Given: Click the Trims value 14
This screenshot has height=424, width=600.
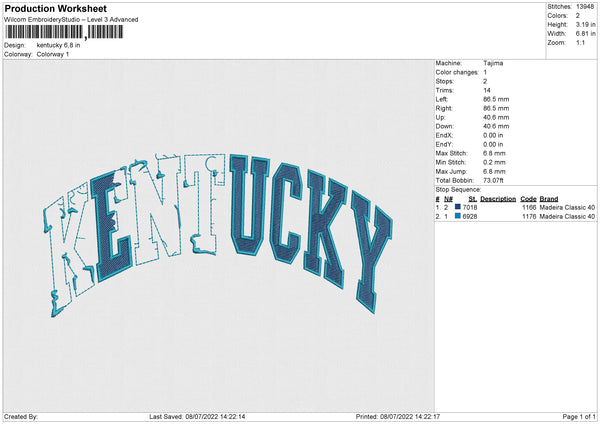Looking at the screenshot, I should click(487, 90).
